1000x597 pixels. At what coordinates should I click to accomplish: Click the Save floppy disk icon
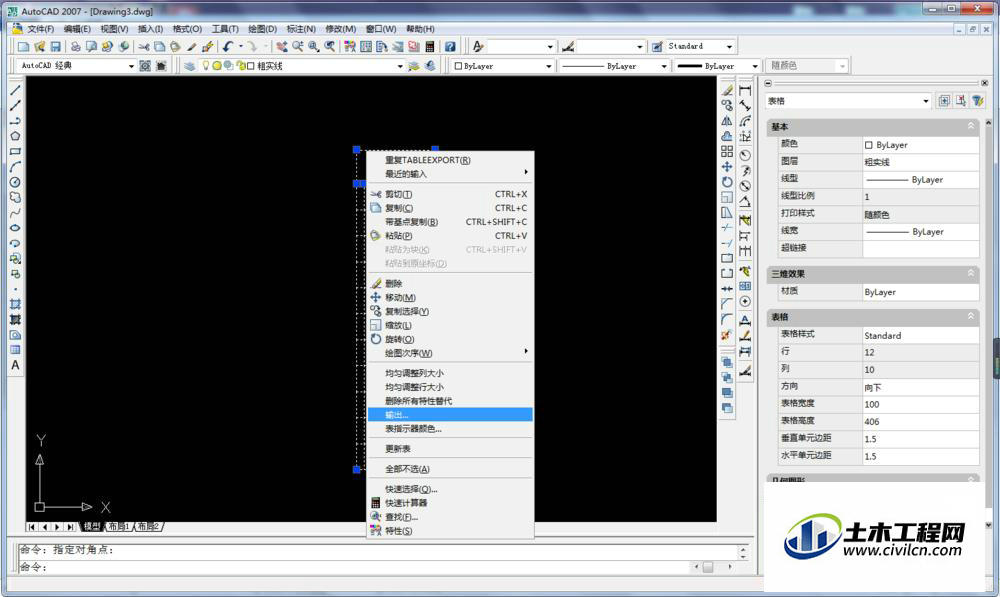55,47
